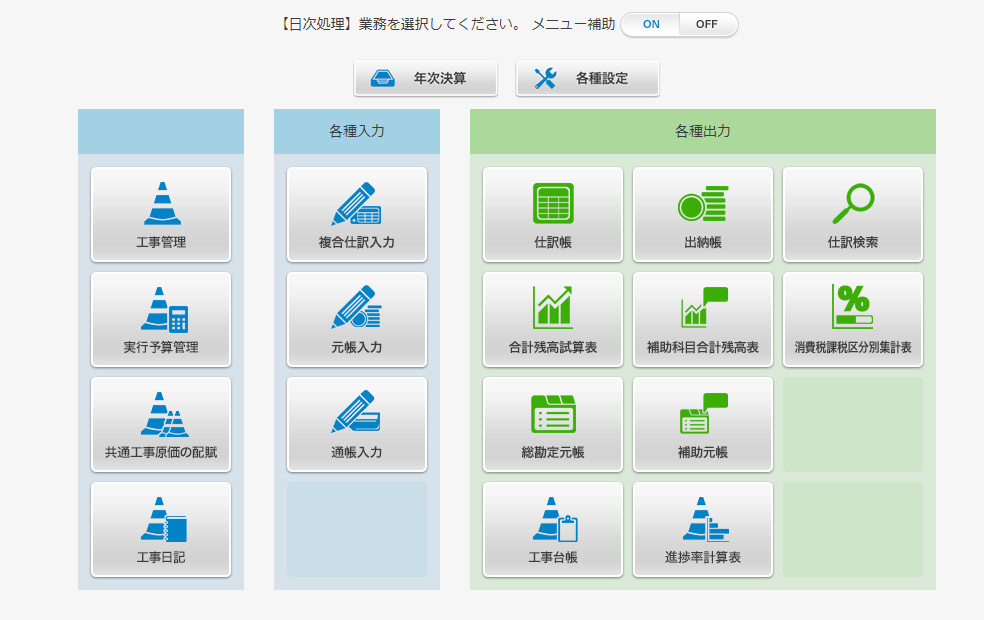Image resolution: width=984 pixels, height=620 pixels.
Task: Switch menu assist to OFF
Action: (707, 24)
